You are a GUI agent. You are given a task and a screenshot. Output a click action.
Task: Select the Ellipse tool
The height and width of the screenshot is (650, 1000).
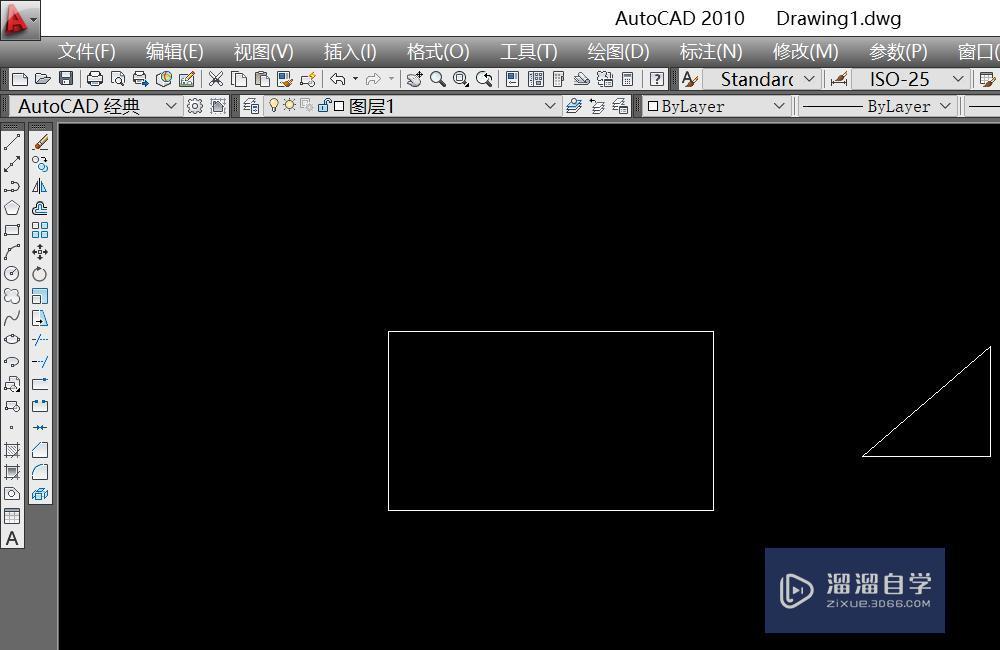pyautogui.click(x=12, y=339)
